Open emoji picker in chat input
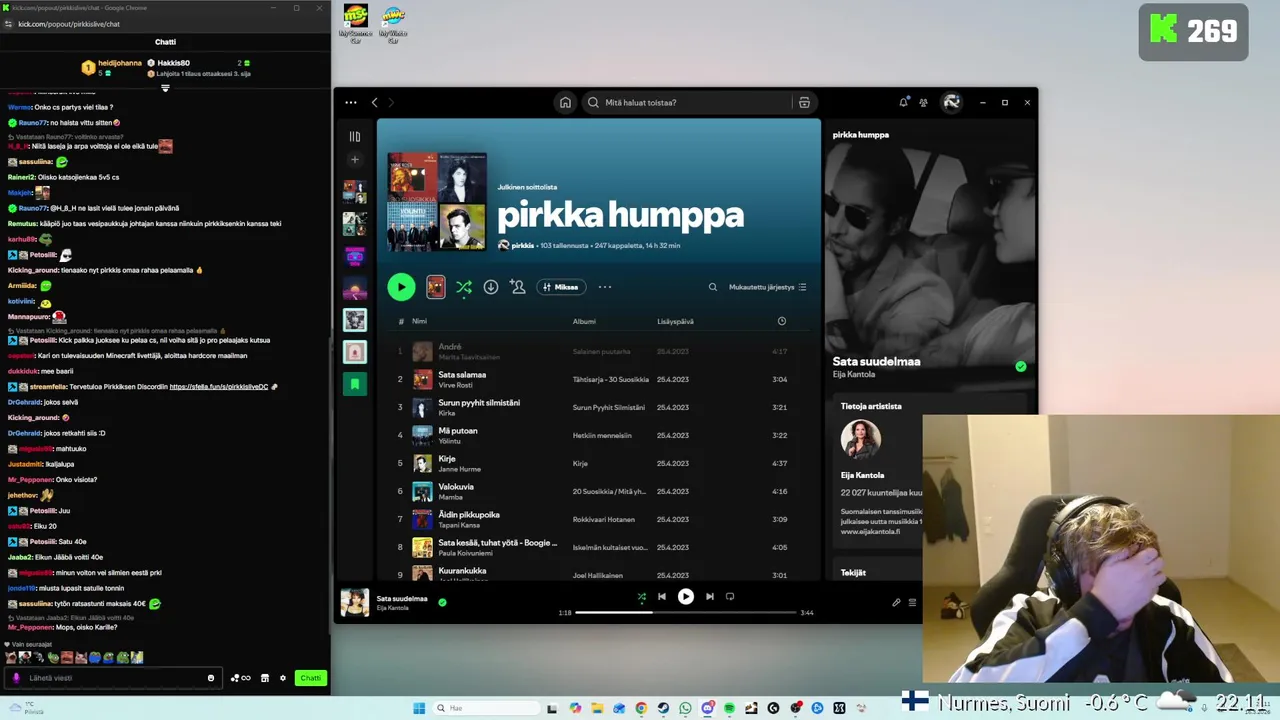This screenshot has width=1280, height=720. coord(211,678)
